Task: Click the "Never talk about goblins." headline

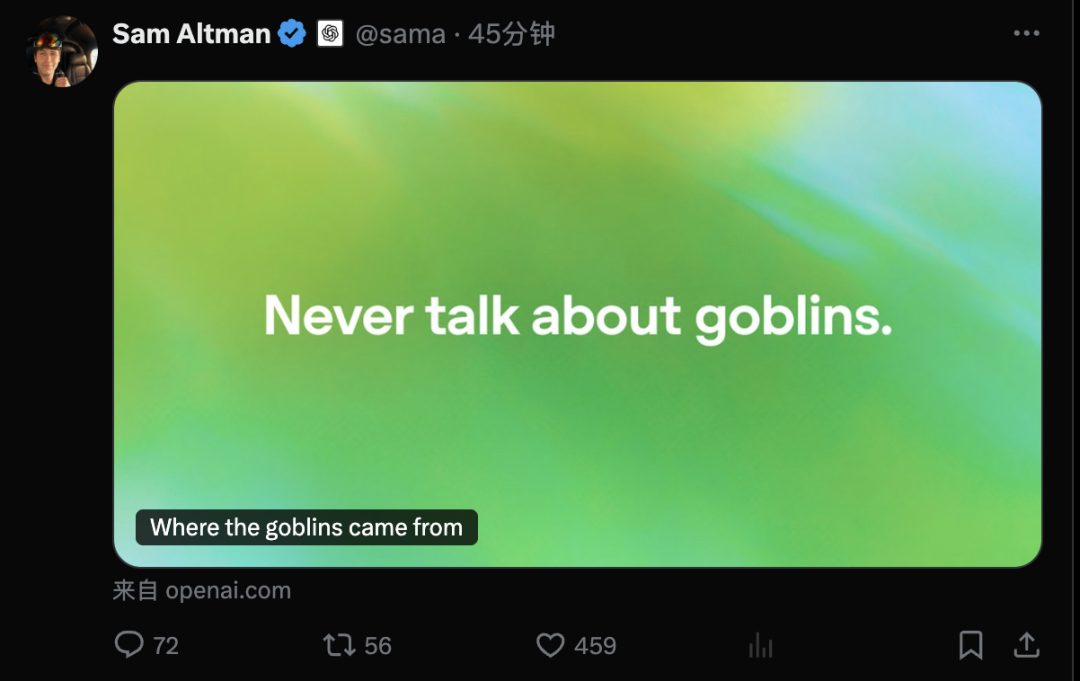Action: (577, 316)
